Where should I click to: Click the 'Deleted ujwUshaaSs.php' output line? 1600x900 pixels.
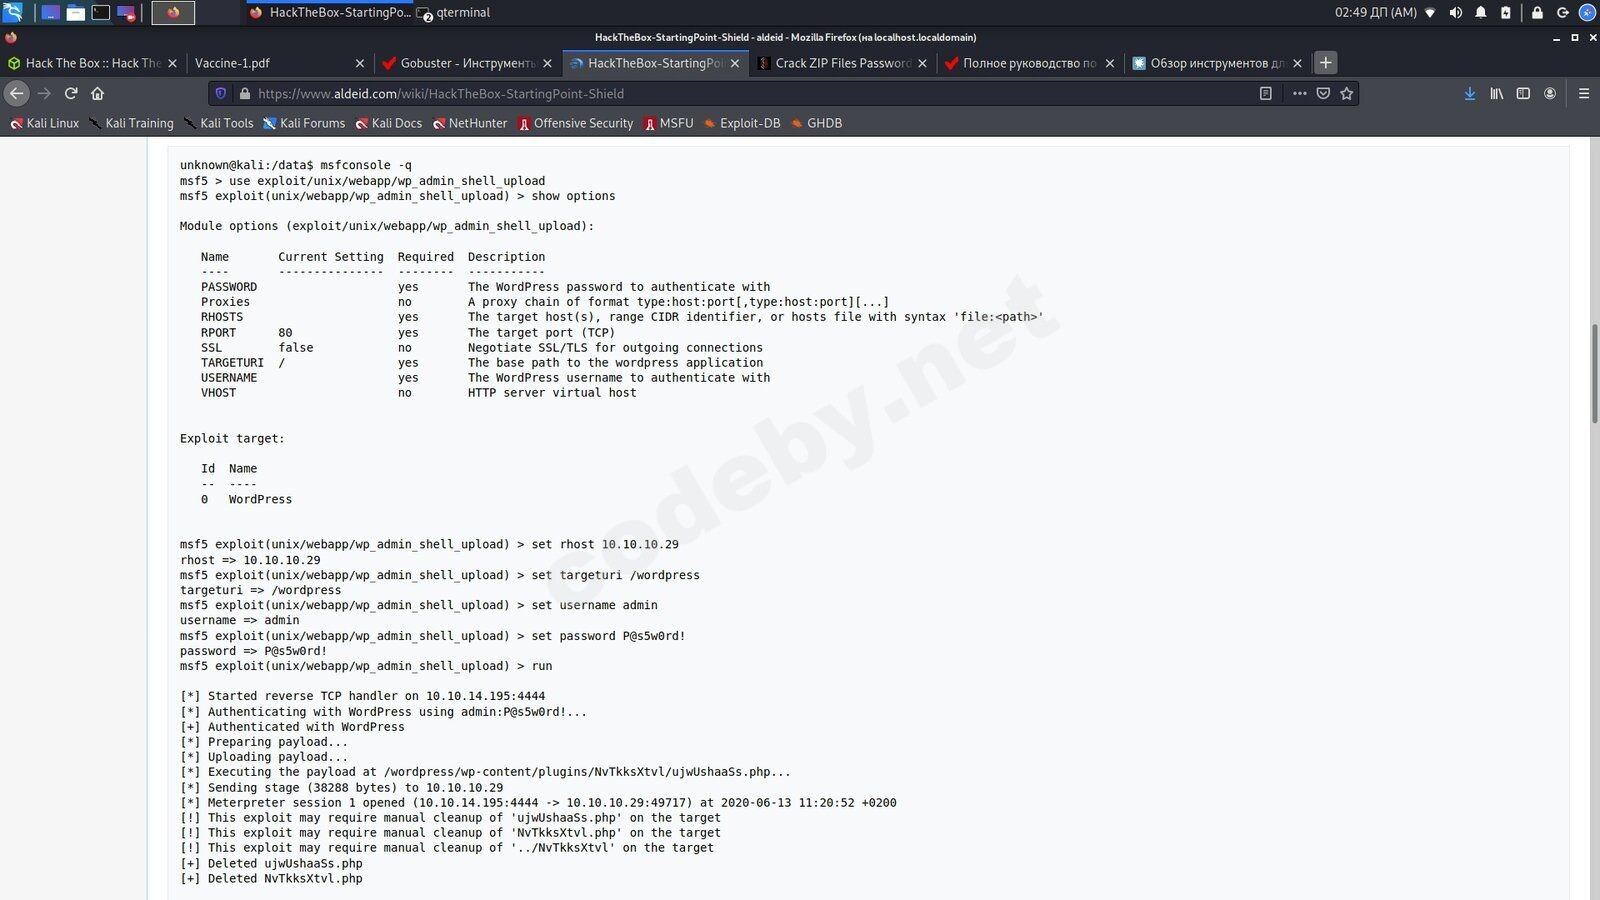tap(271, 864)
